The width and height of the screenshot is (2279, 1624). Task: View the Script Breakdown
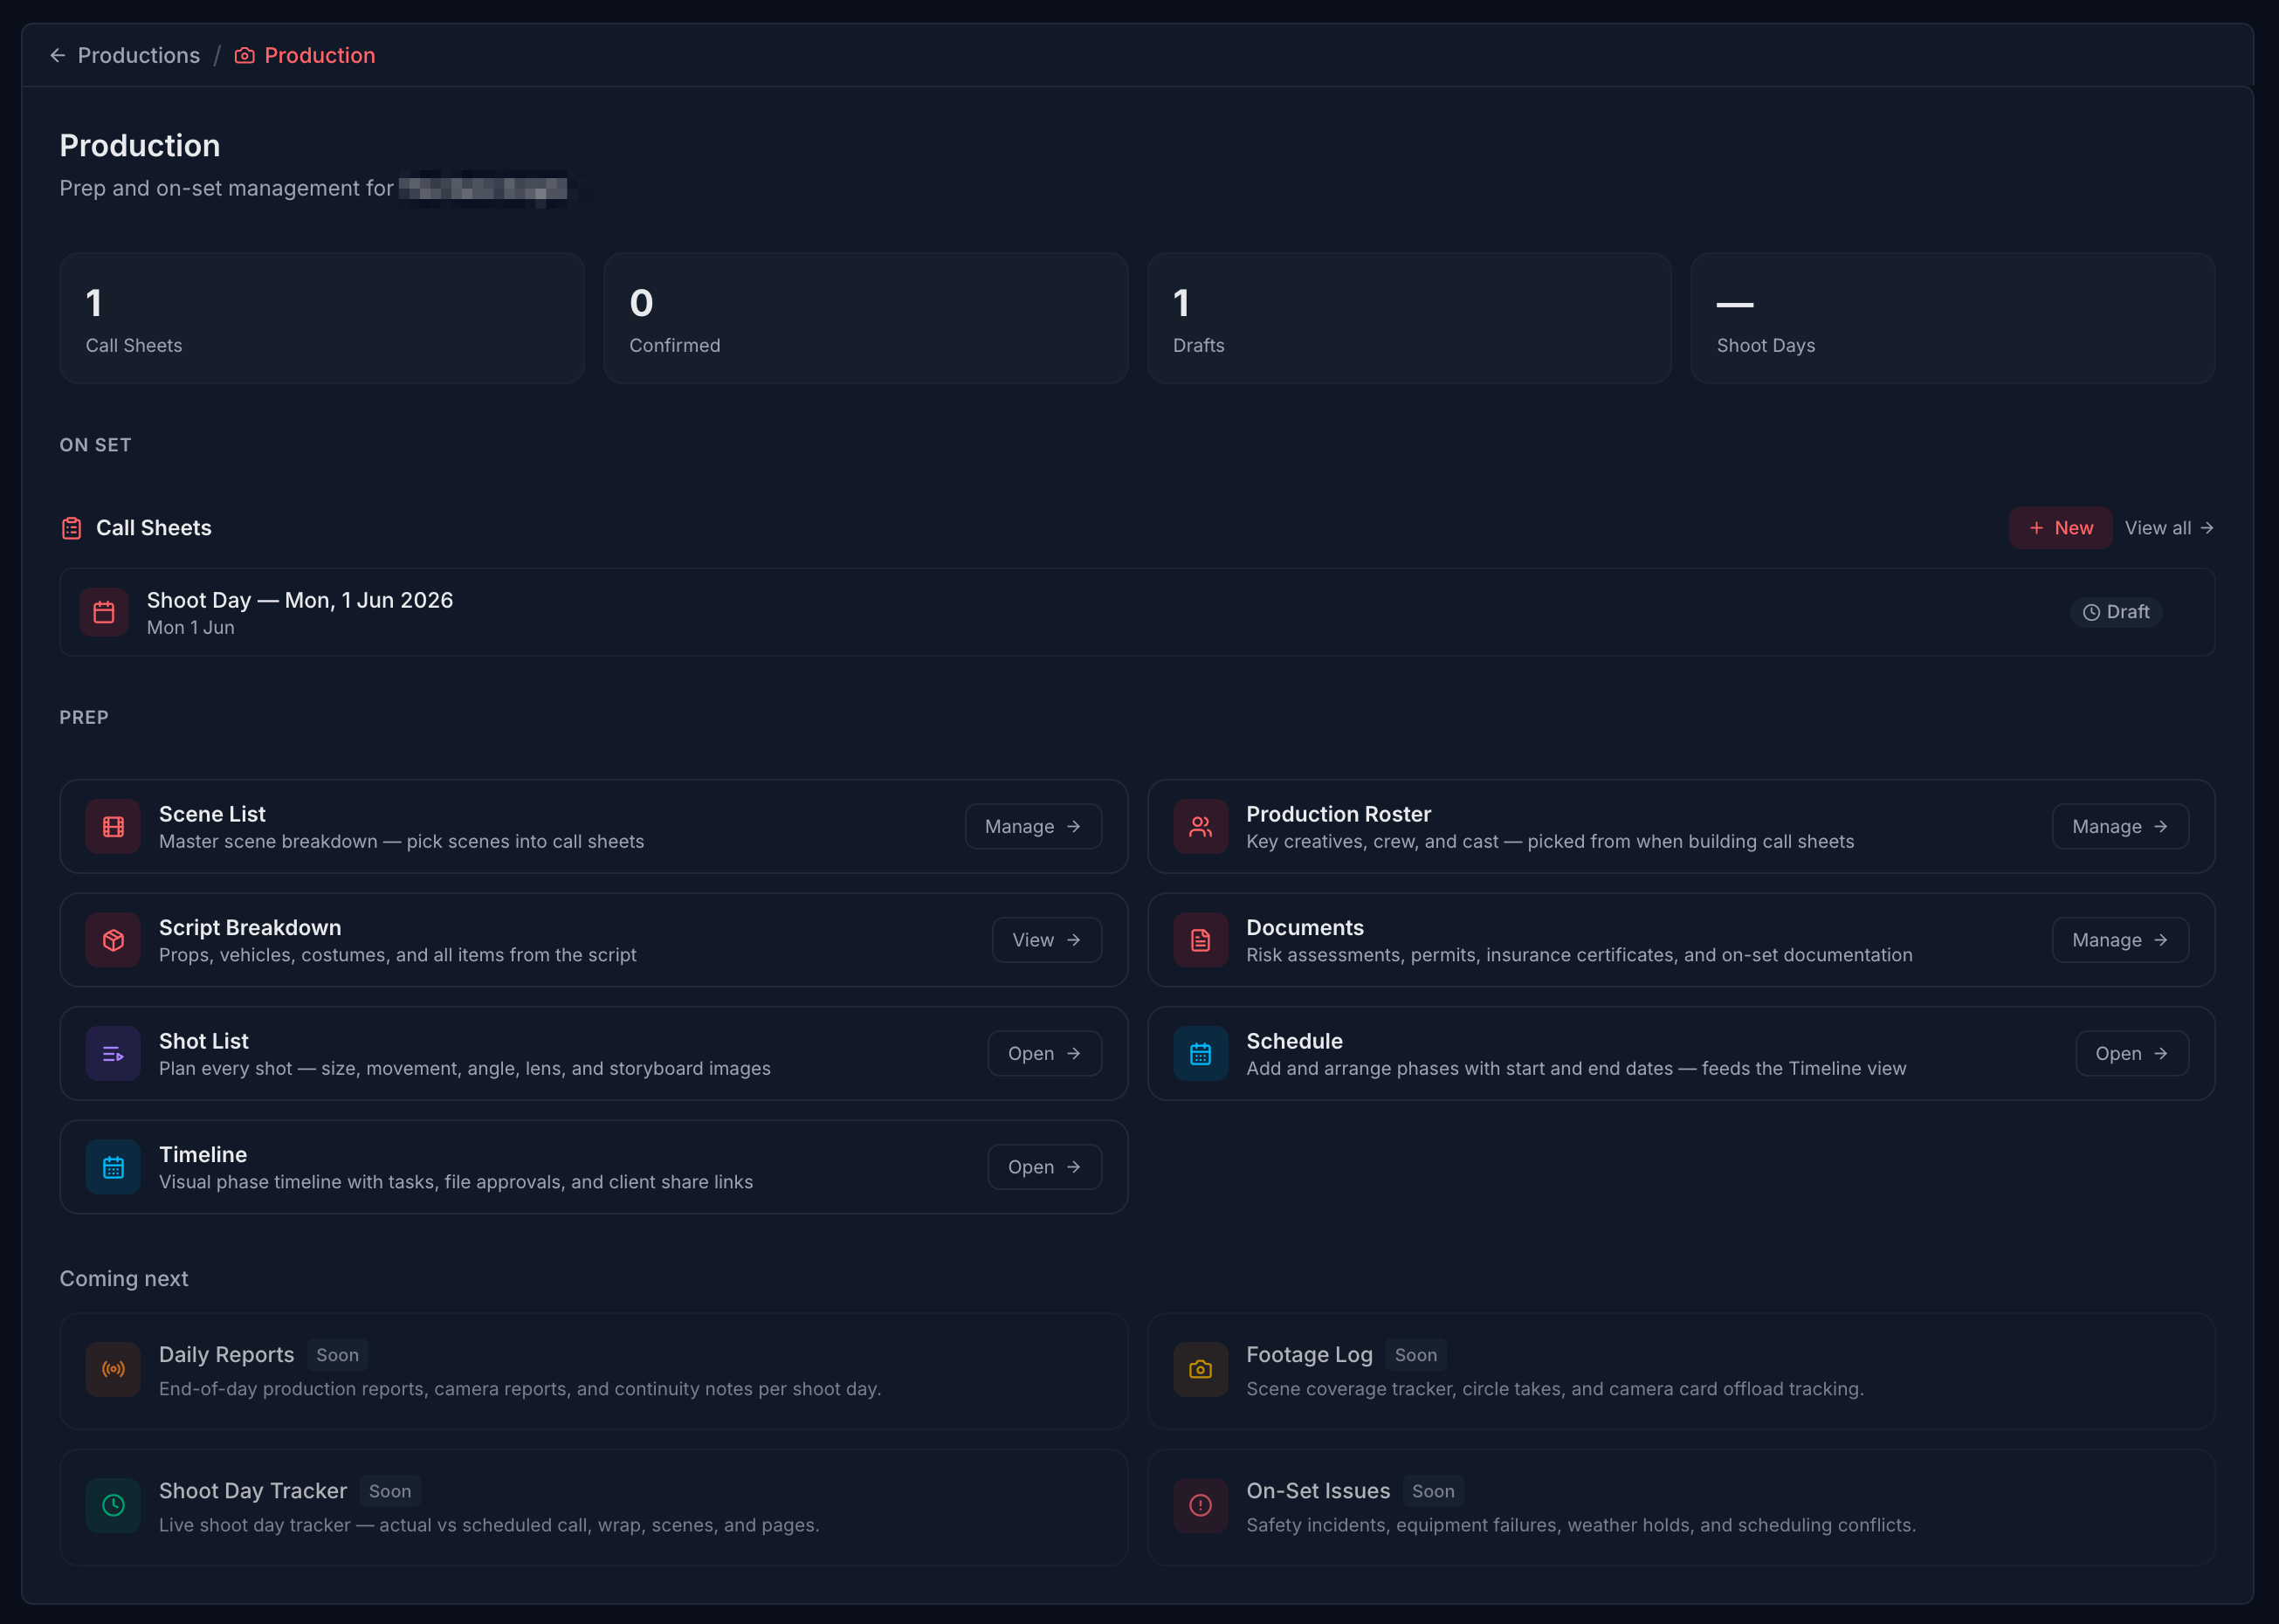point(1047,940)
